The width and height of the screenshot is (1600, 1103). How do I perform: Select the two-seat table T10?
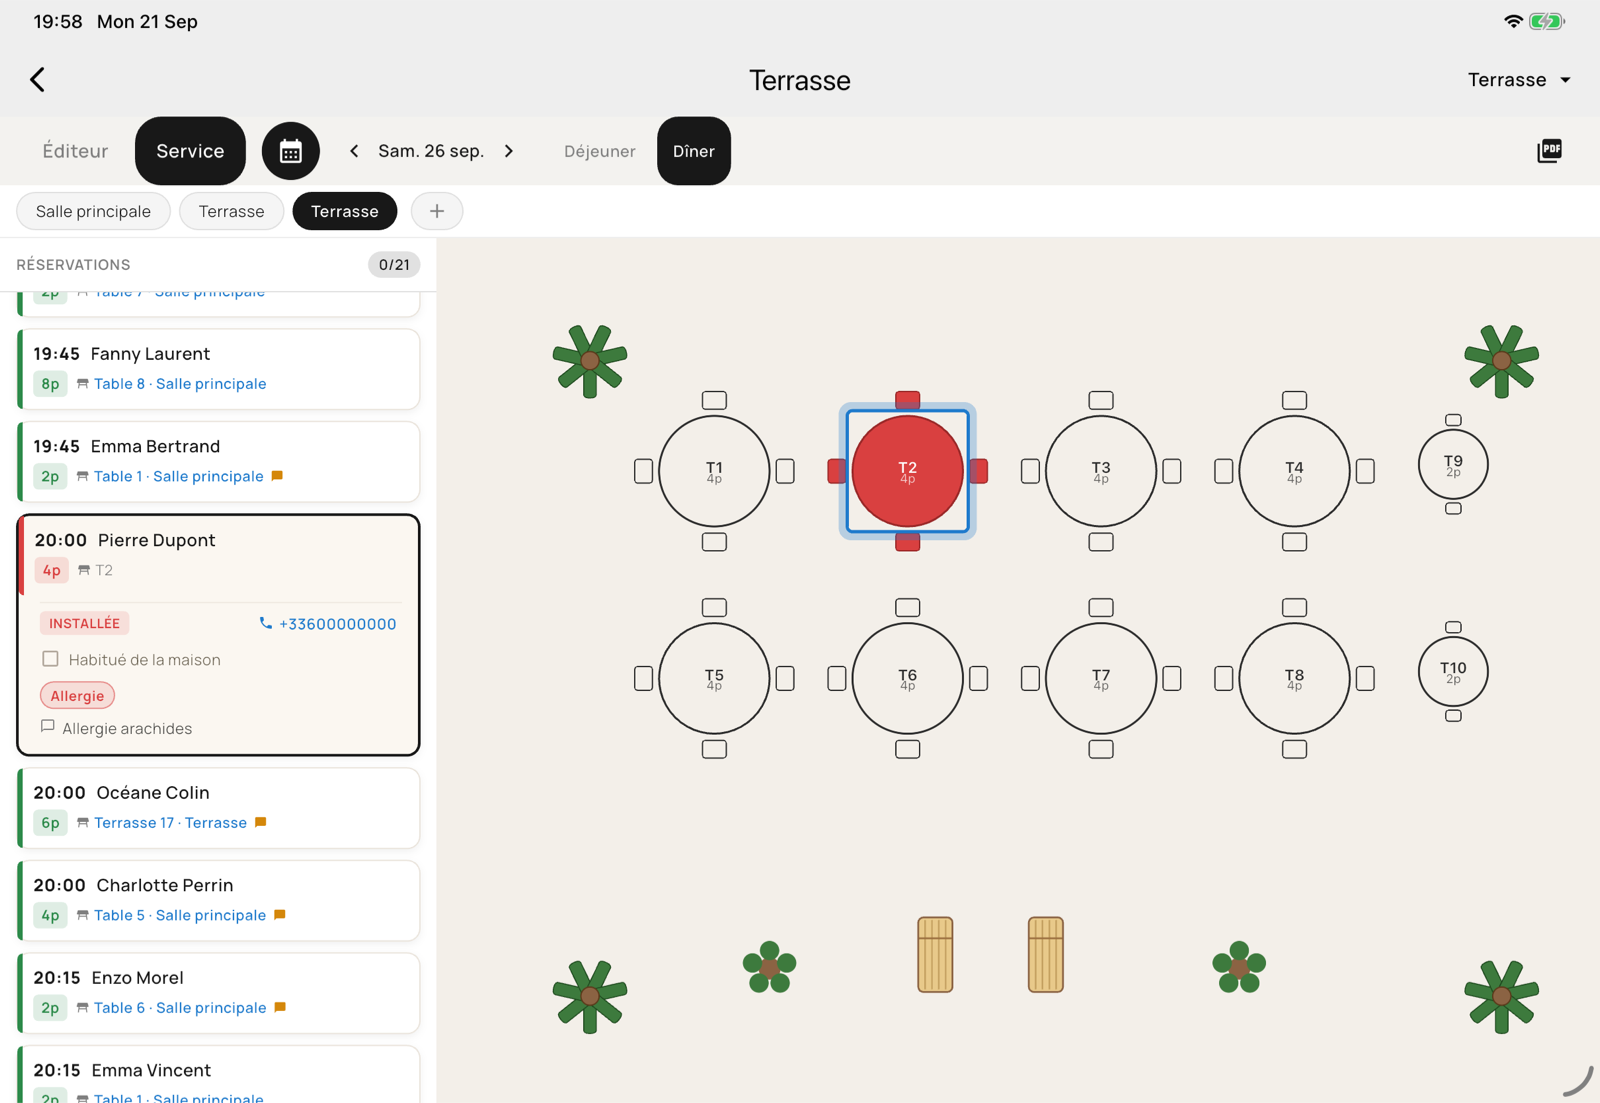1453,671
